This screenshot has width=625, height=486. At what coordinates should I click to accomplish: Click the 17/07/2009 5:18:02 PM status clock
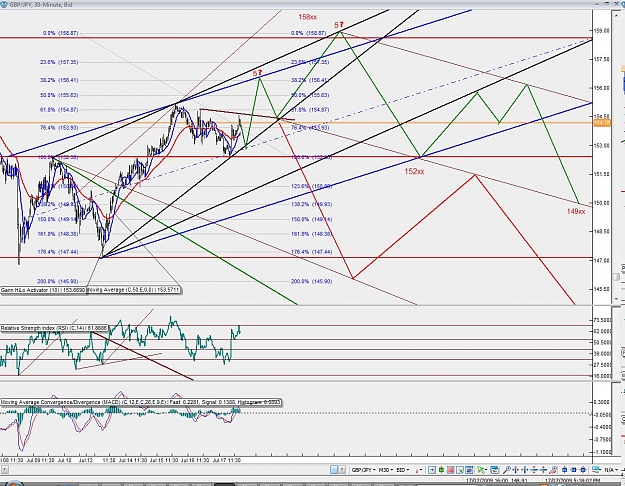point(572,481)
